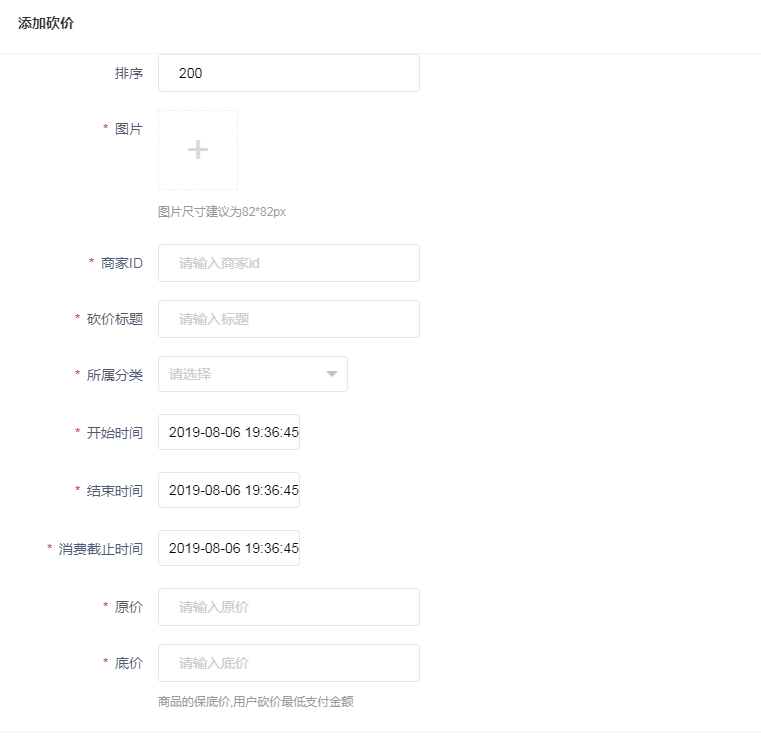Viewport: 761px width, 737px height.
Task: Open the 开始时间 date picker field
Action: coord(229,433)
